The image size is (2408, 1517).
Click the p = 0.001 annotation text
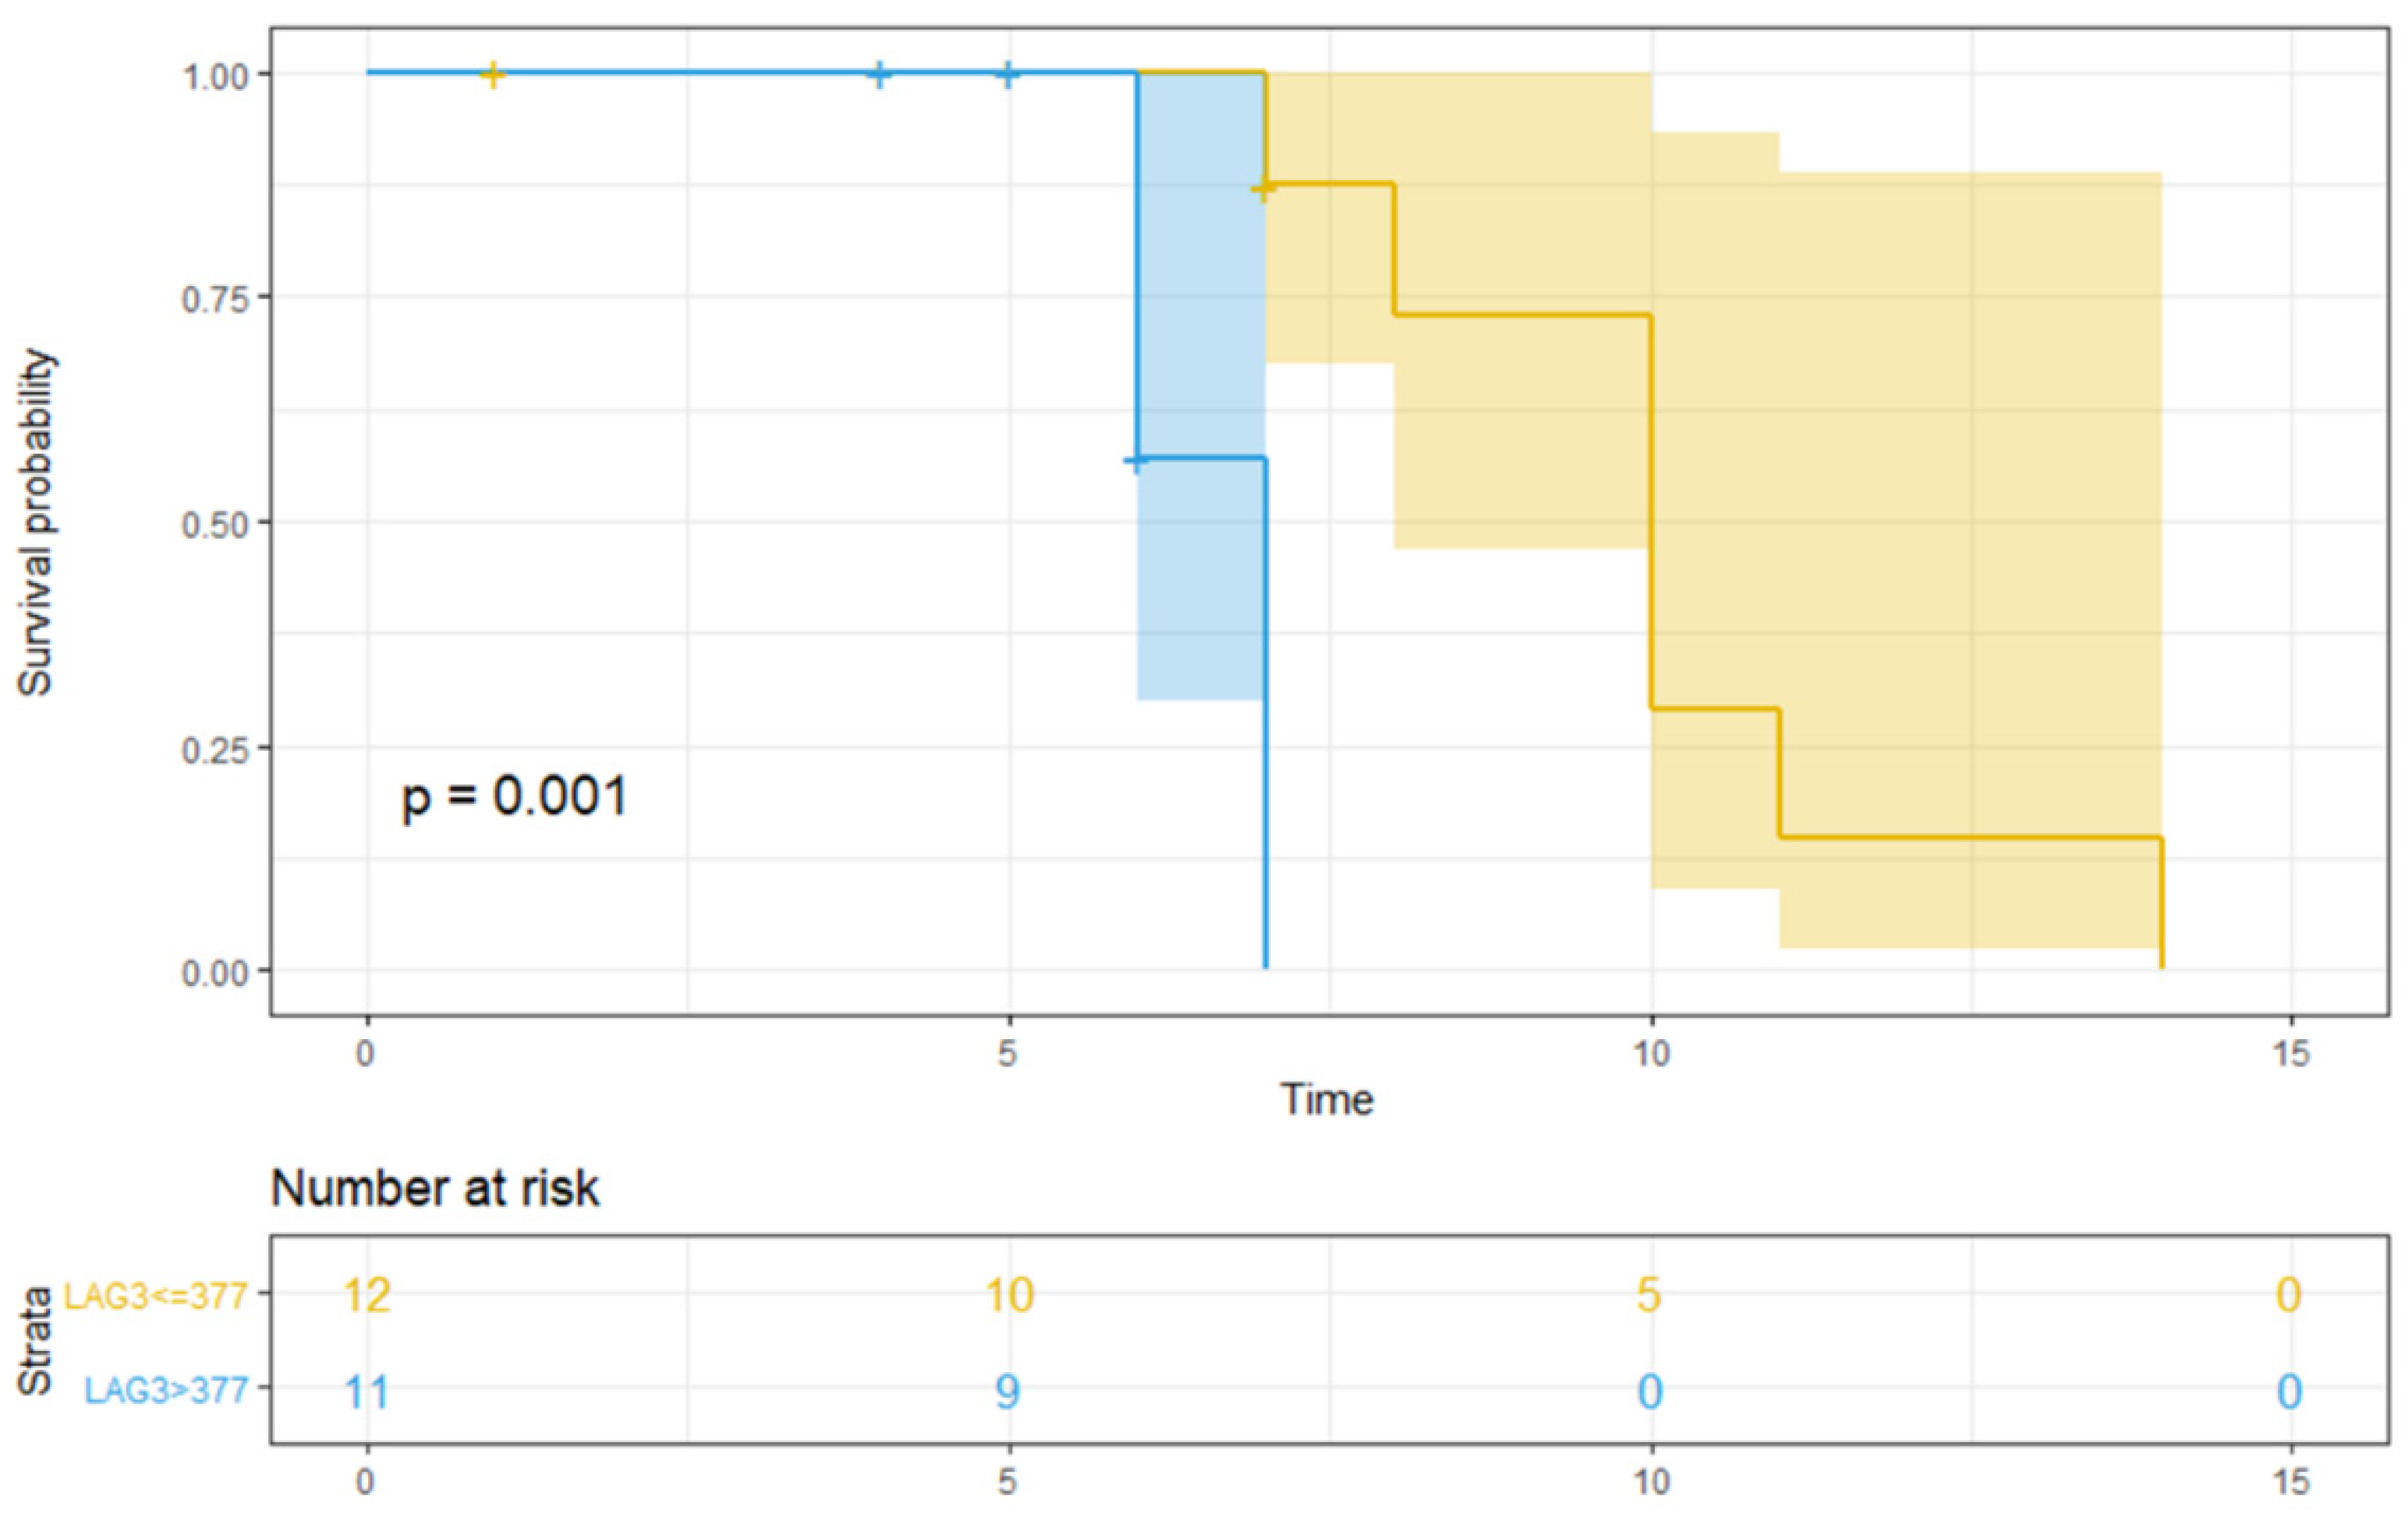click(514, 798)
